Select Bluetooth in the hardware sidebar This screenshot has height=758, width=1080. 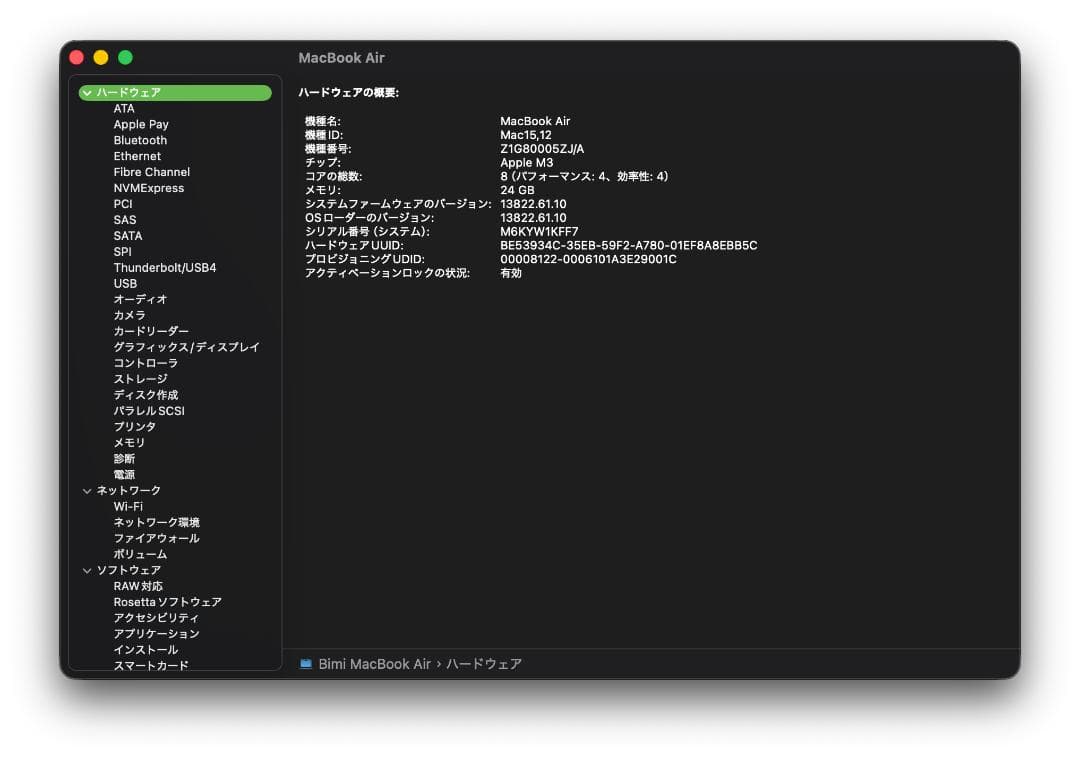click(x=140, y=140)
